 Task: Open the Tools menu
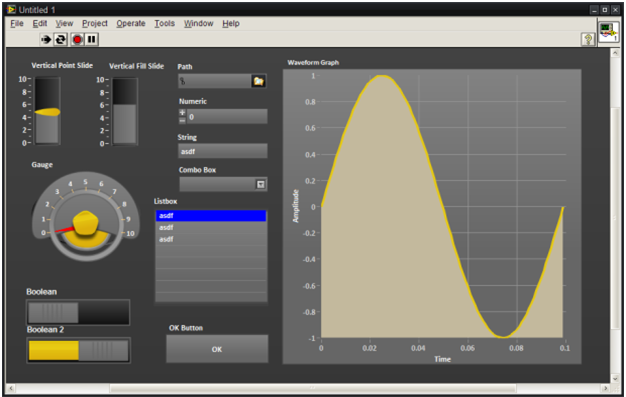(x=164, y=24)
